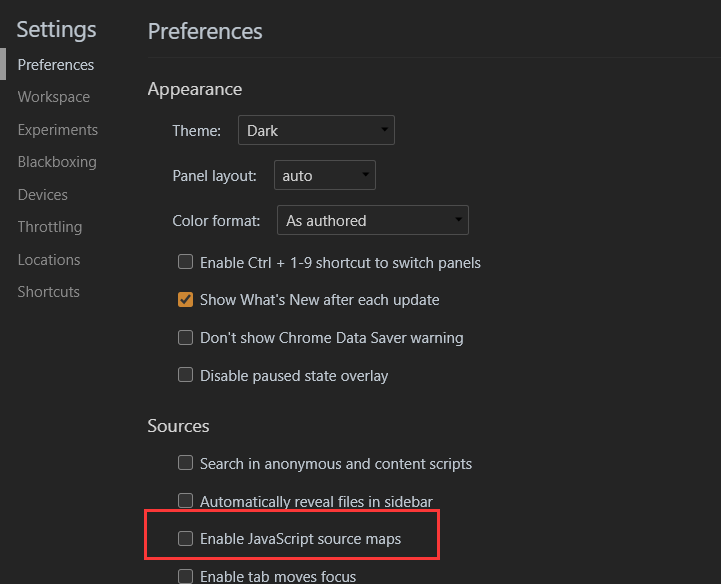Open the Color format dropdown
The height and width of the screenshot is (584, 721).
coord(373,221)
